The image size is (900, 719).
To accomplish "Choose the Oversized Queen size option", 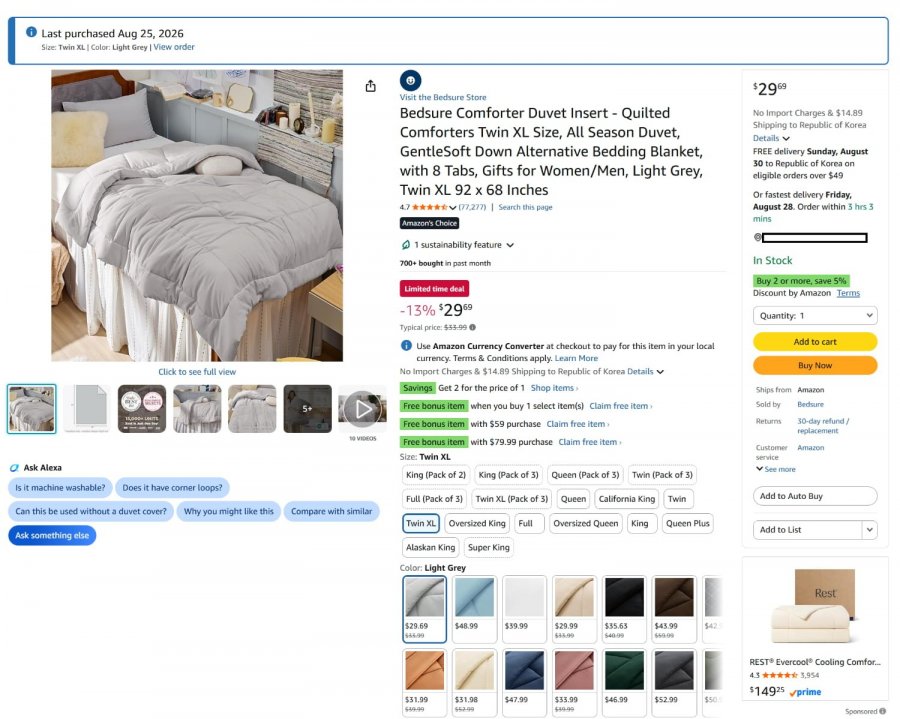I will click(585, 523).
